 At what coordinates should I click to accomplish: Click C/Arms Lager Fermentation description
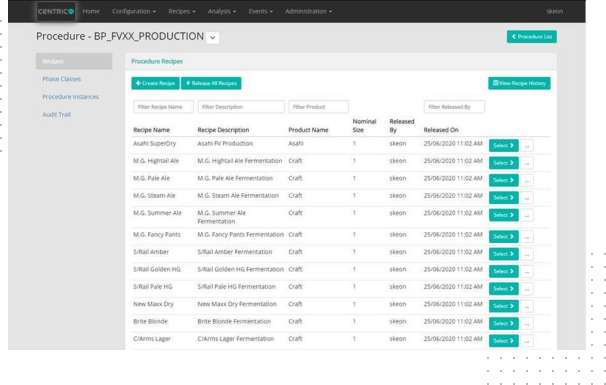click(x=236, y=339)
